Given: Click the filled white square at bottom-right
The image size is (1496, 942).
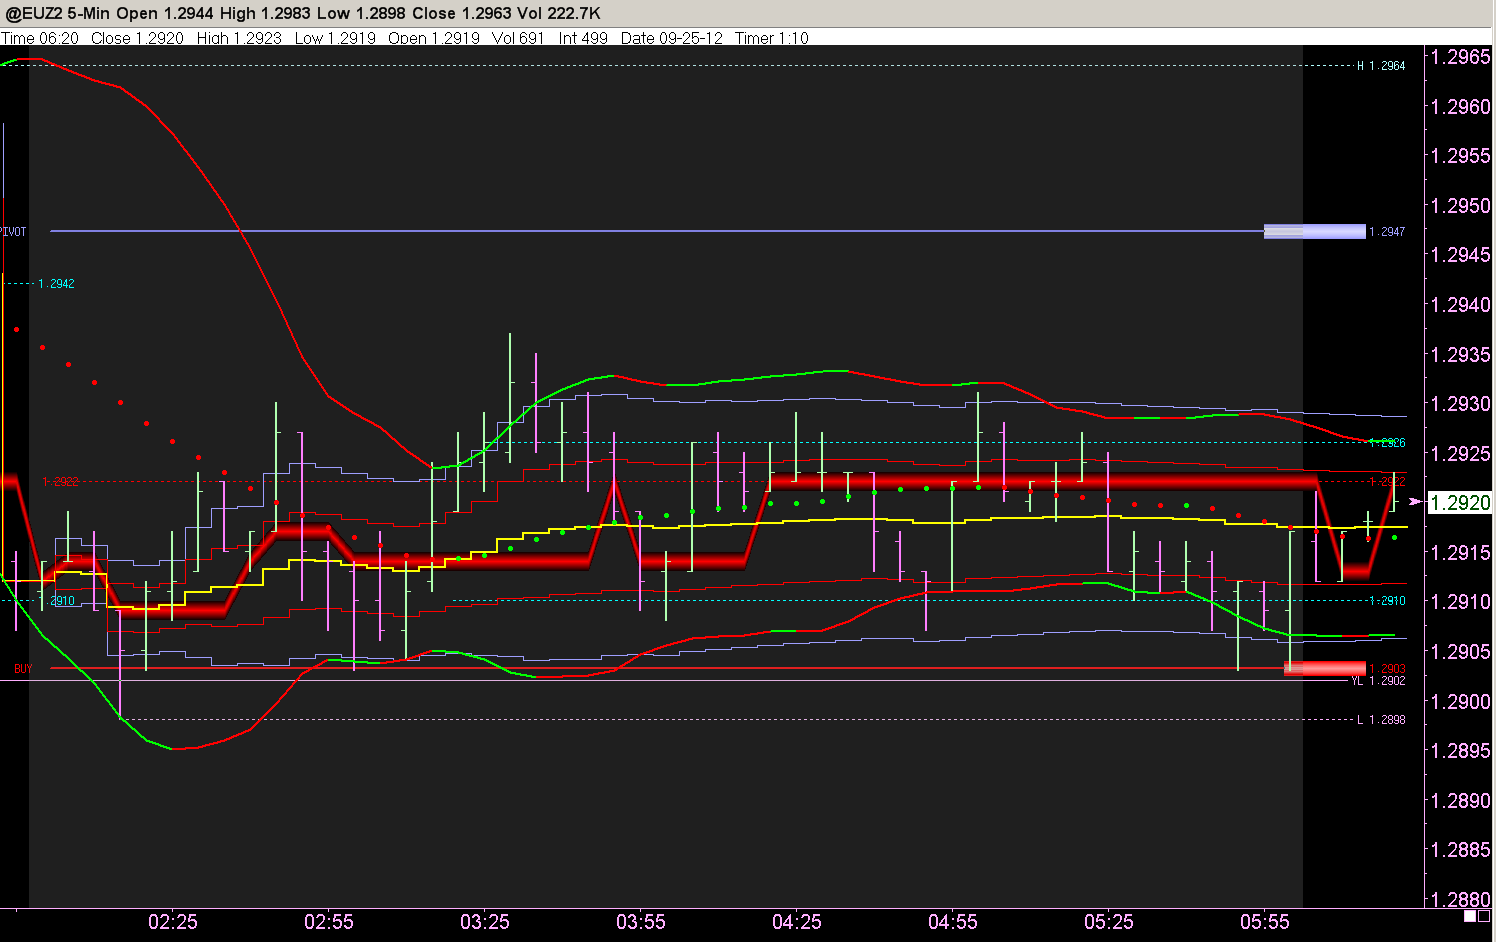Looking at the screenshot, I should point(1469,916).
